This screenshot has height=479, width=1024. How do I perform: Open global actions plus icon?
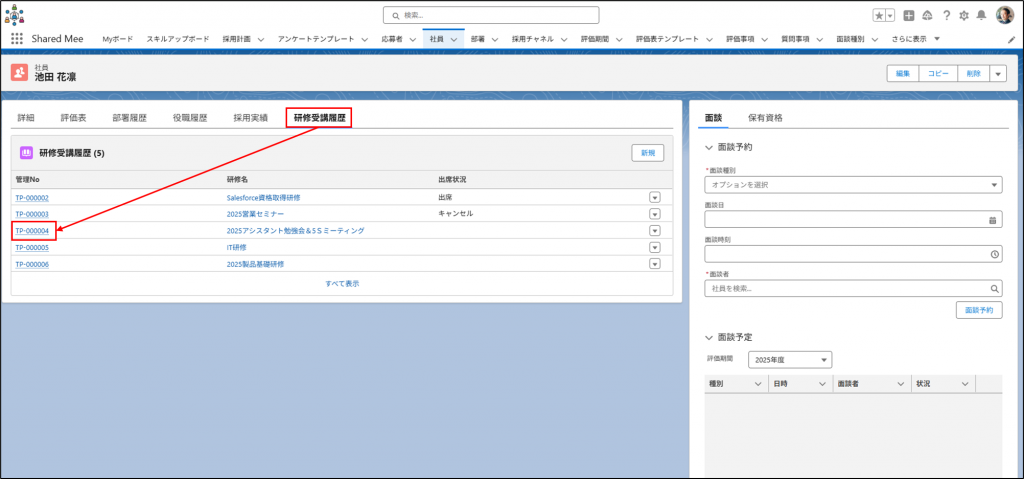(x=908, y=15)
